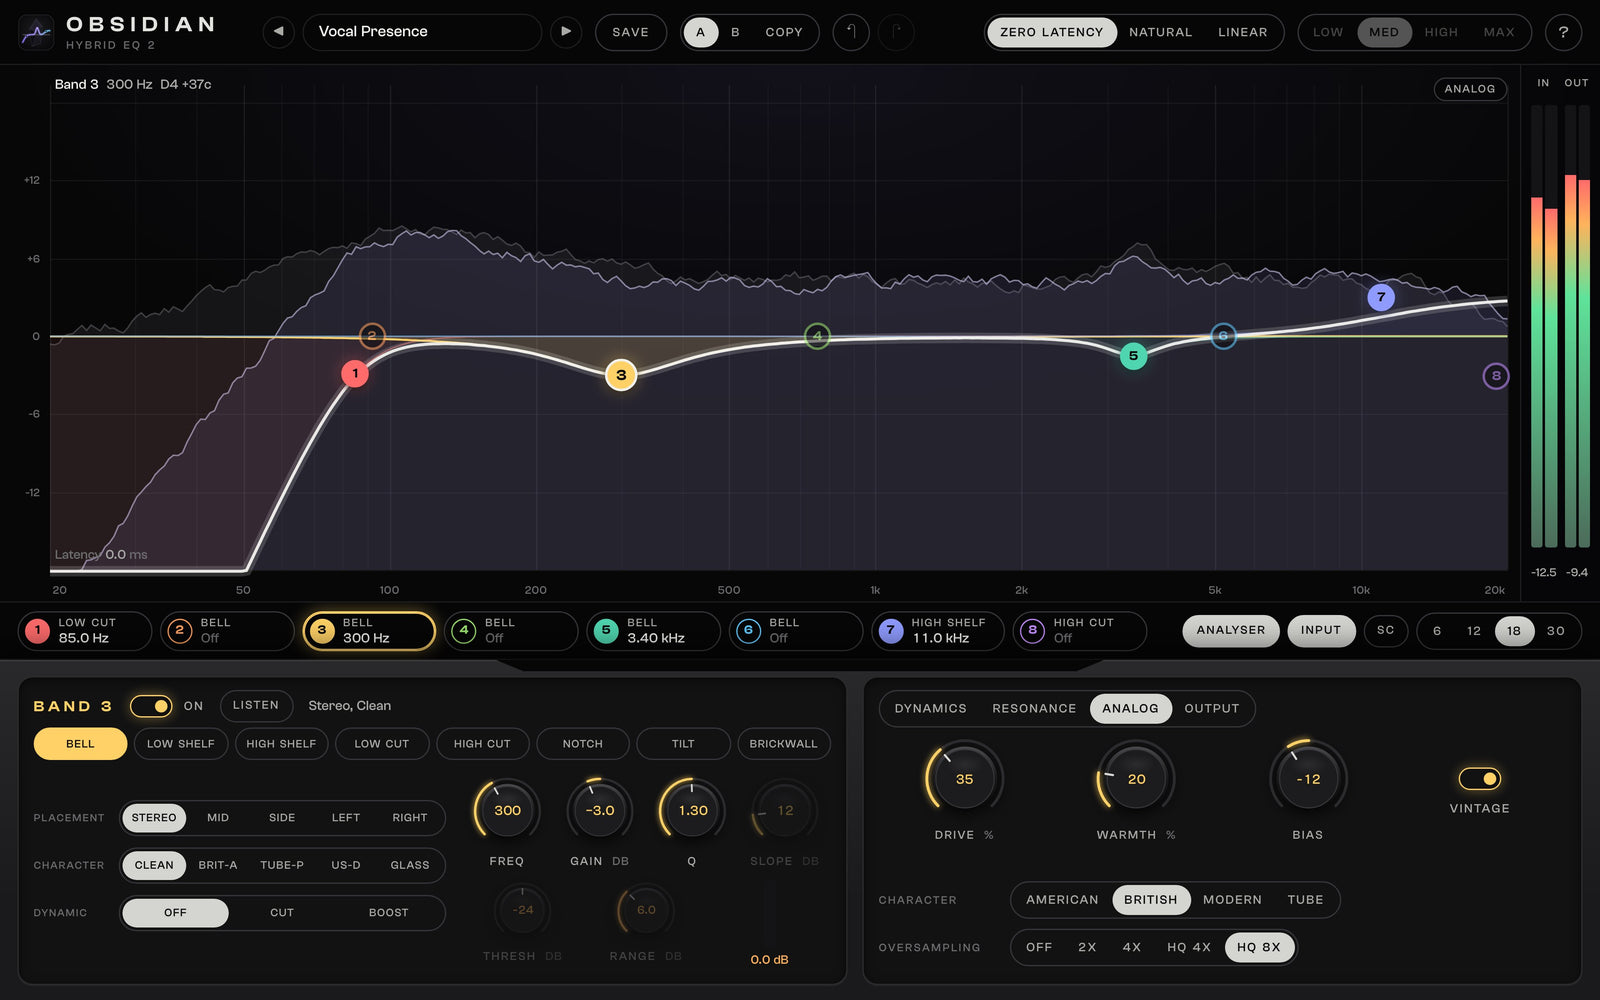Open band 8 High Cut selector

pos(1079,631)
